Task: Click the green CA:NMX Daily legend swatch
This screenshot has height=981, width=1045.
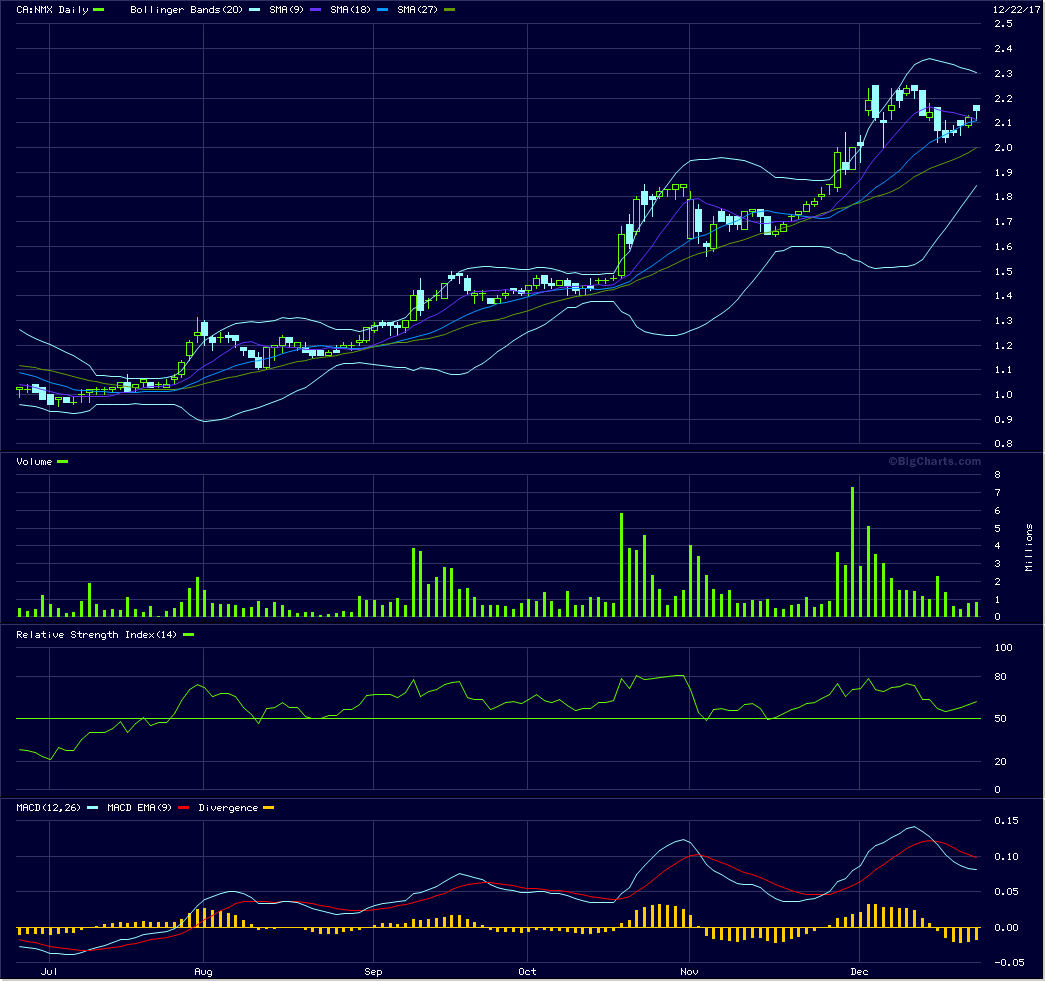Action: coord(98,10)
